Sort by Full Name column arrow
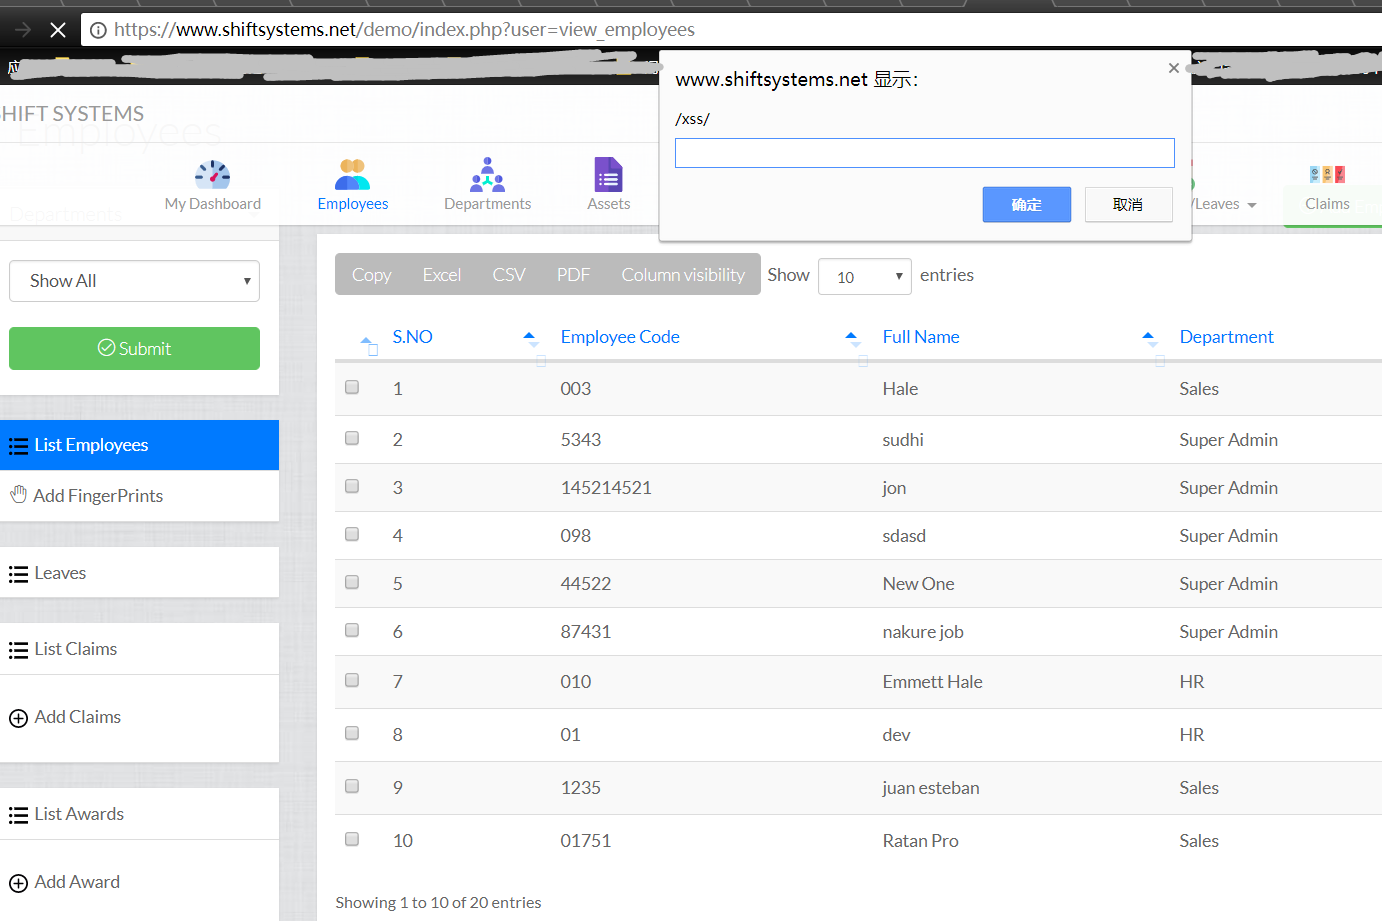1382x921 pixels. point(1149,338)
